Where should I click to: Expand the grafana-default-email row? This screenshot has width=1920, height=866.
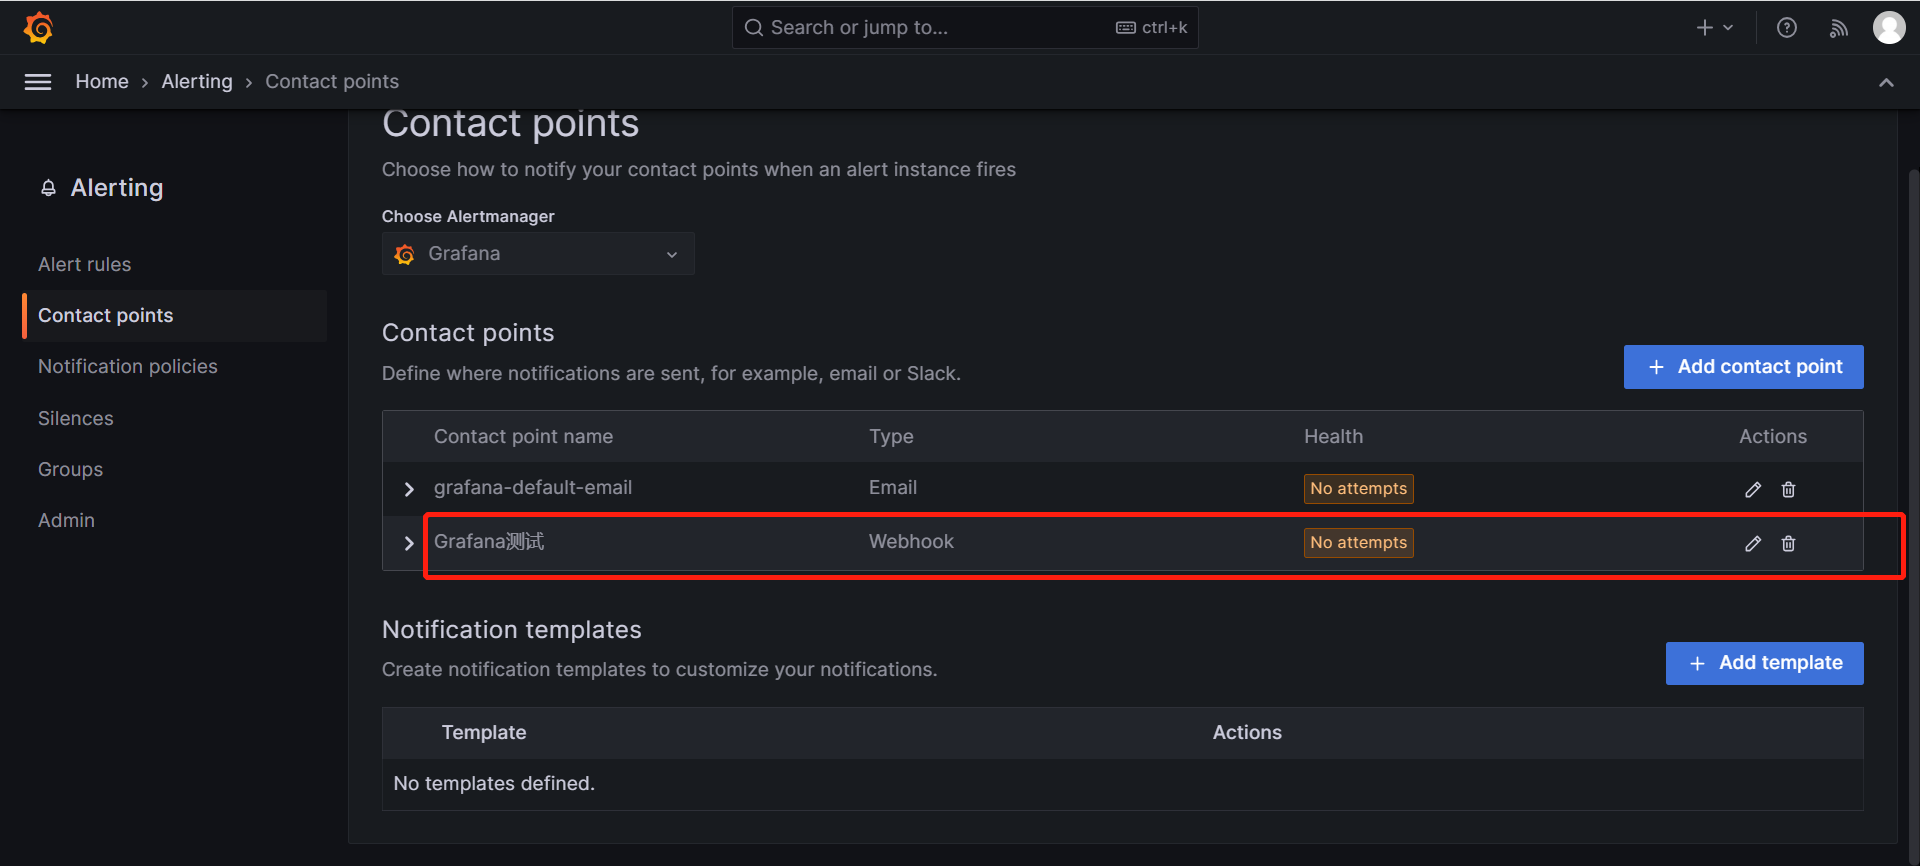point(408,489)
